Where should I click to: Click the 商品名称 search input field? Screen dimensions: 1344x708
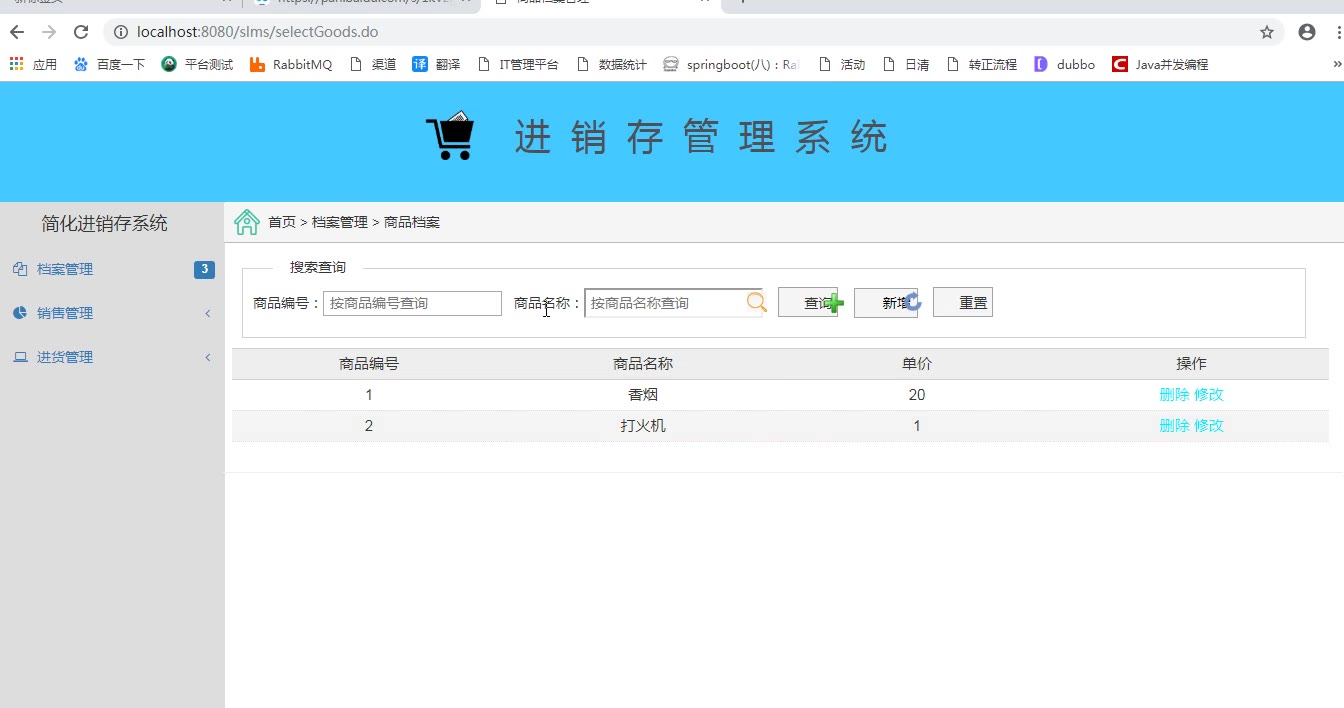(x=665, y=303)
